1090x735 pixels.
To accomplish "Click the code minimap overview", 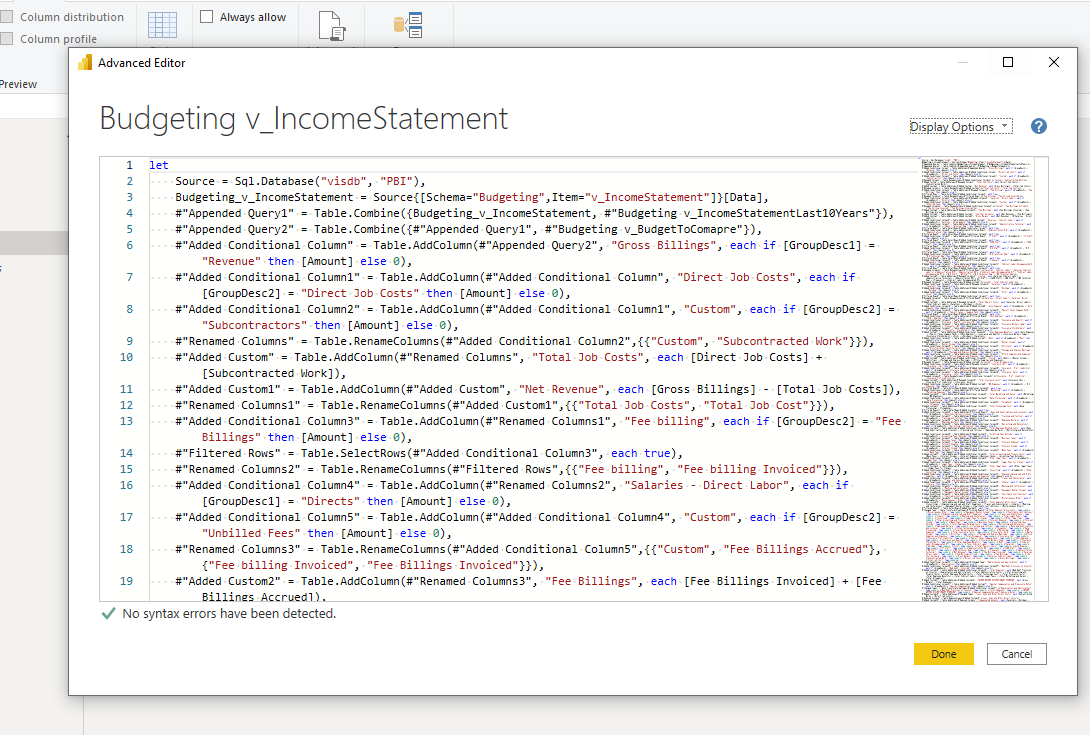I will point(977,379).
